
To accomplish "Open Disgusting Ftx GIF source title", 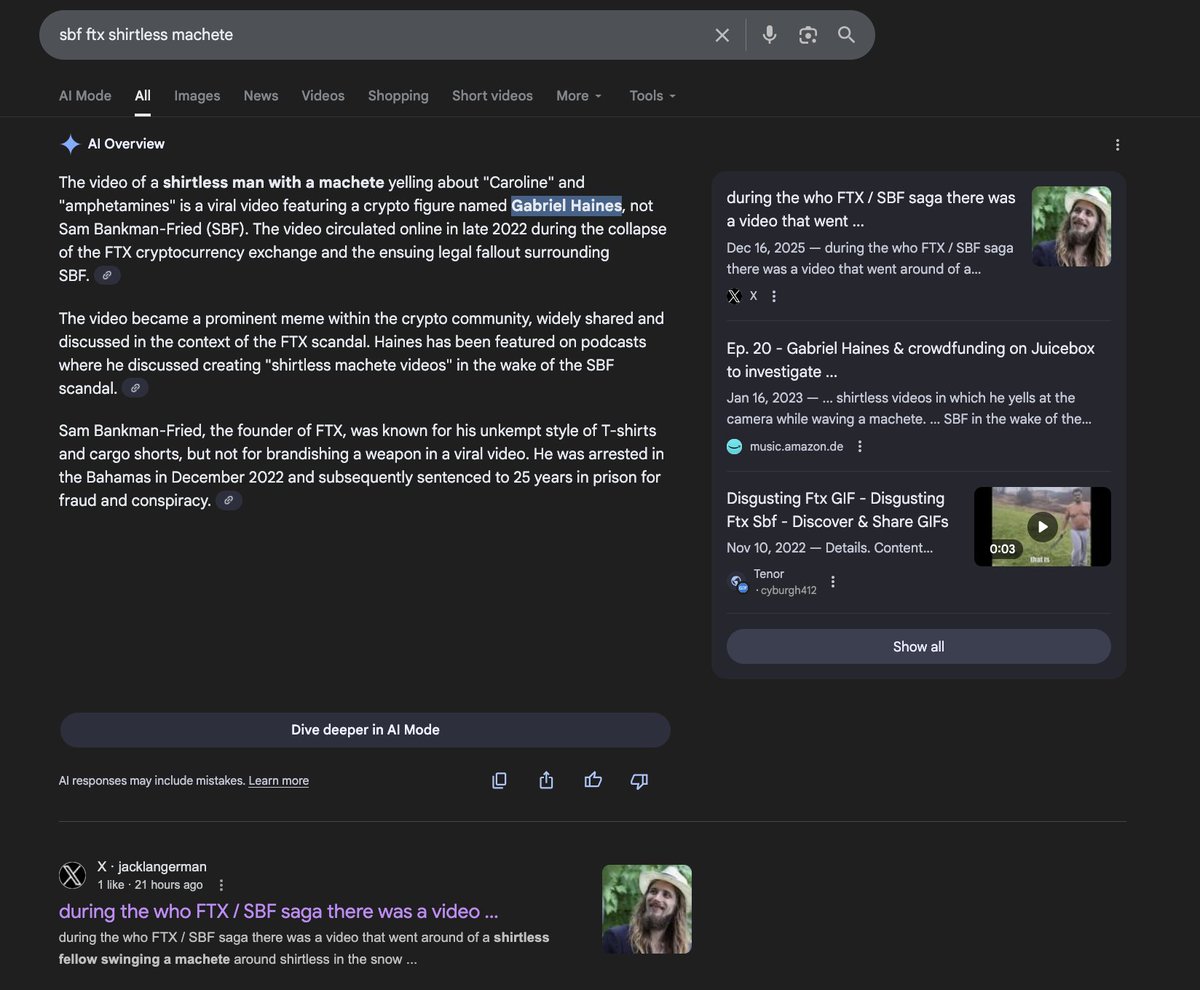I will [x=838, y=510].
